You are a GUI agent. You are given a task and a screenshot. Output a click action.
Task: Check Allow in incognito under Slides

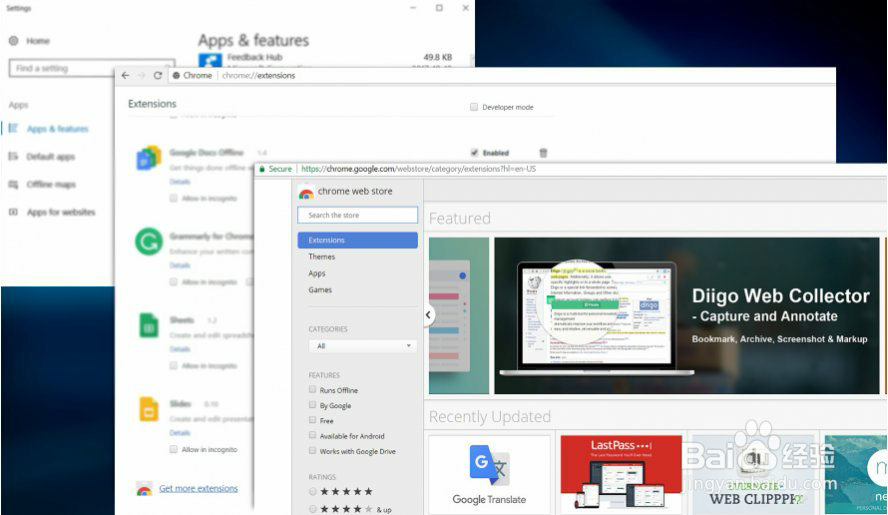coord(173,449)
